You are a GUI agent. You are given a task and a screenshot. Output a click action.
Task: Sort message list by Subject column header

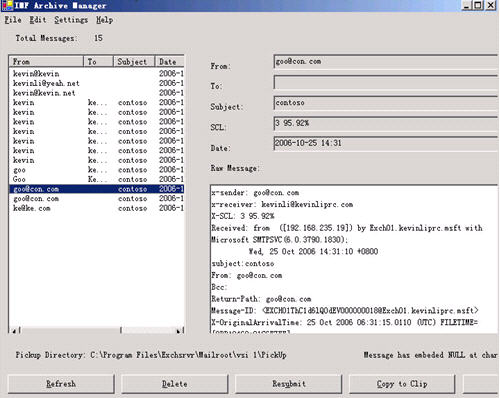(x=134, y=62)
